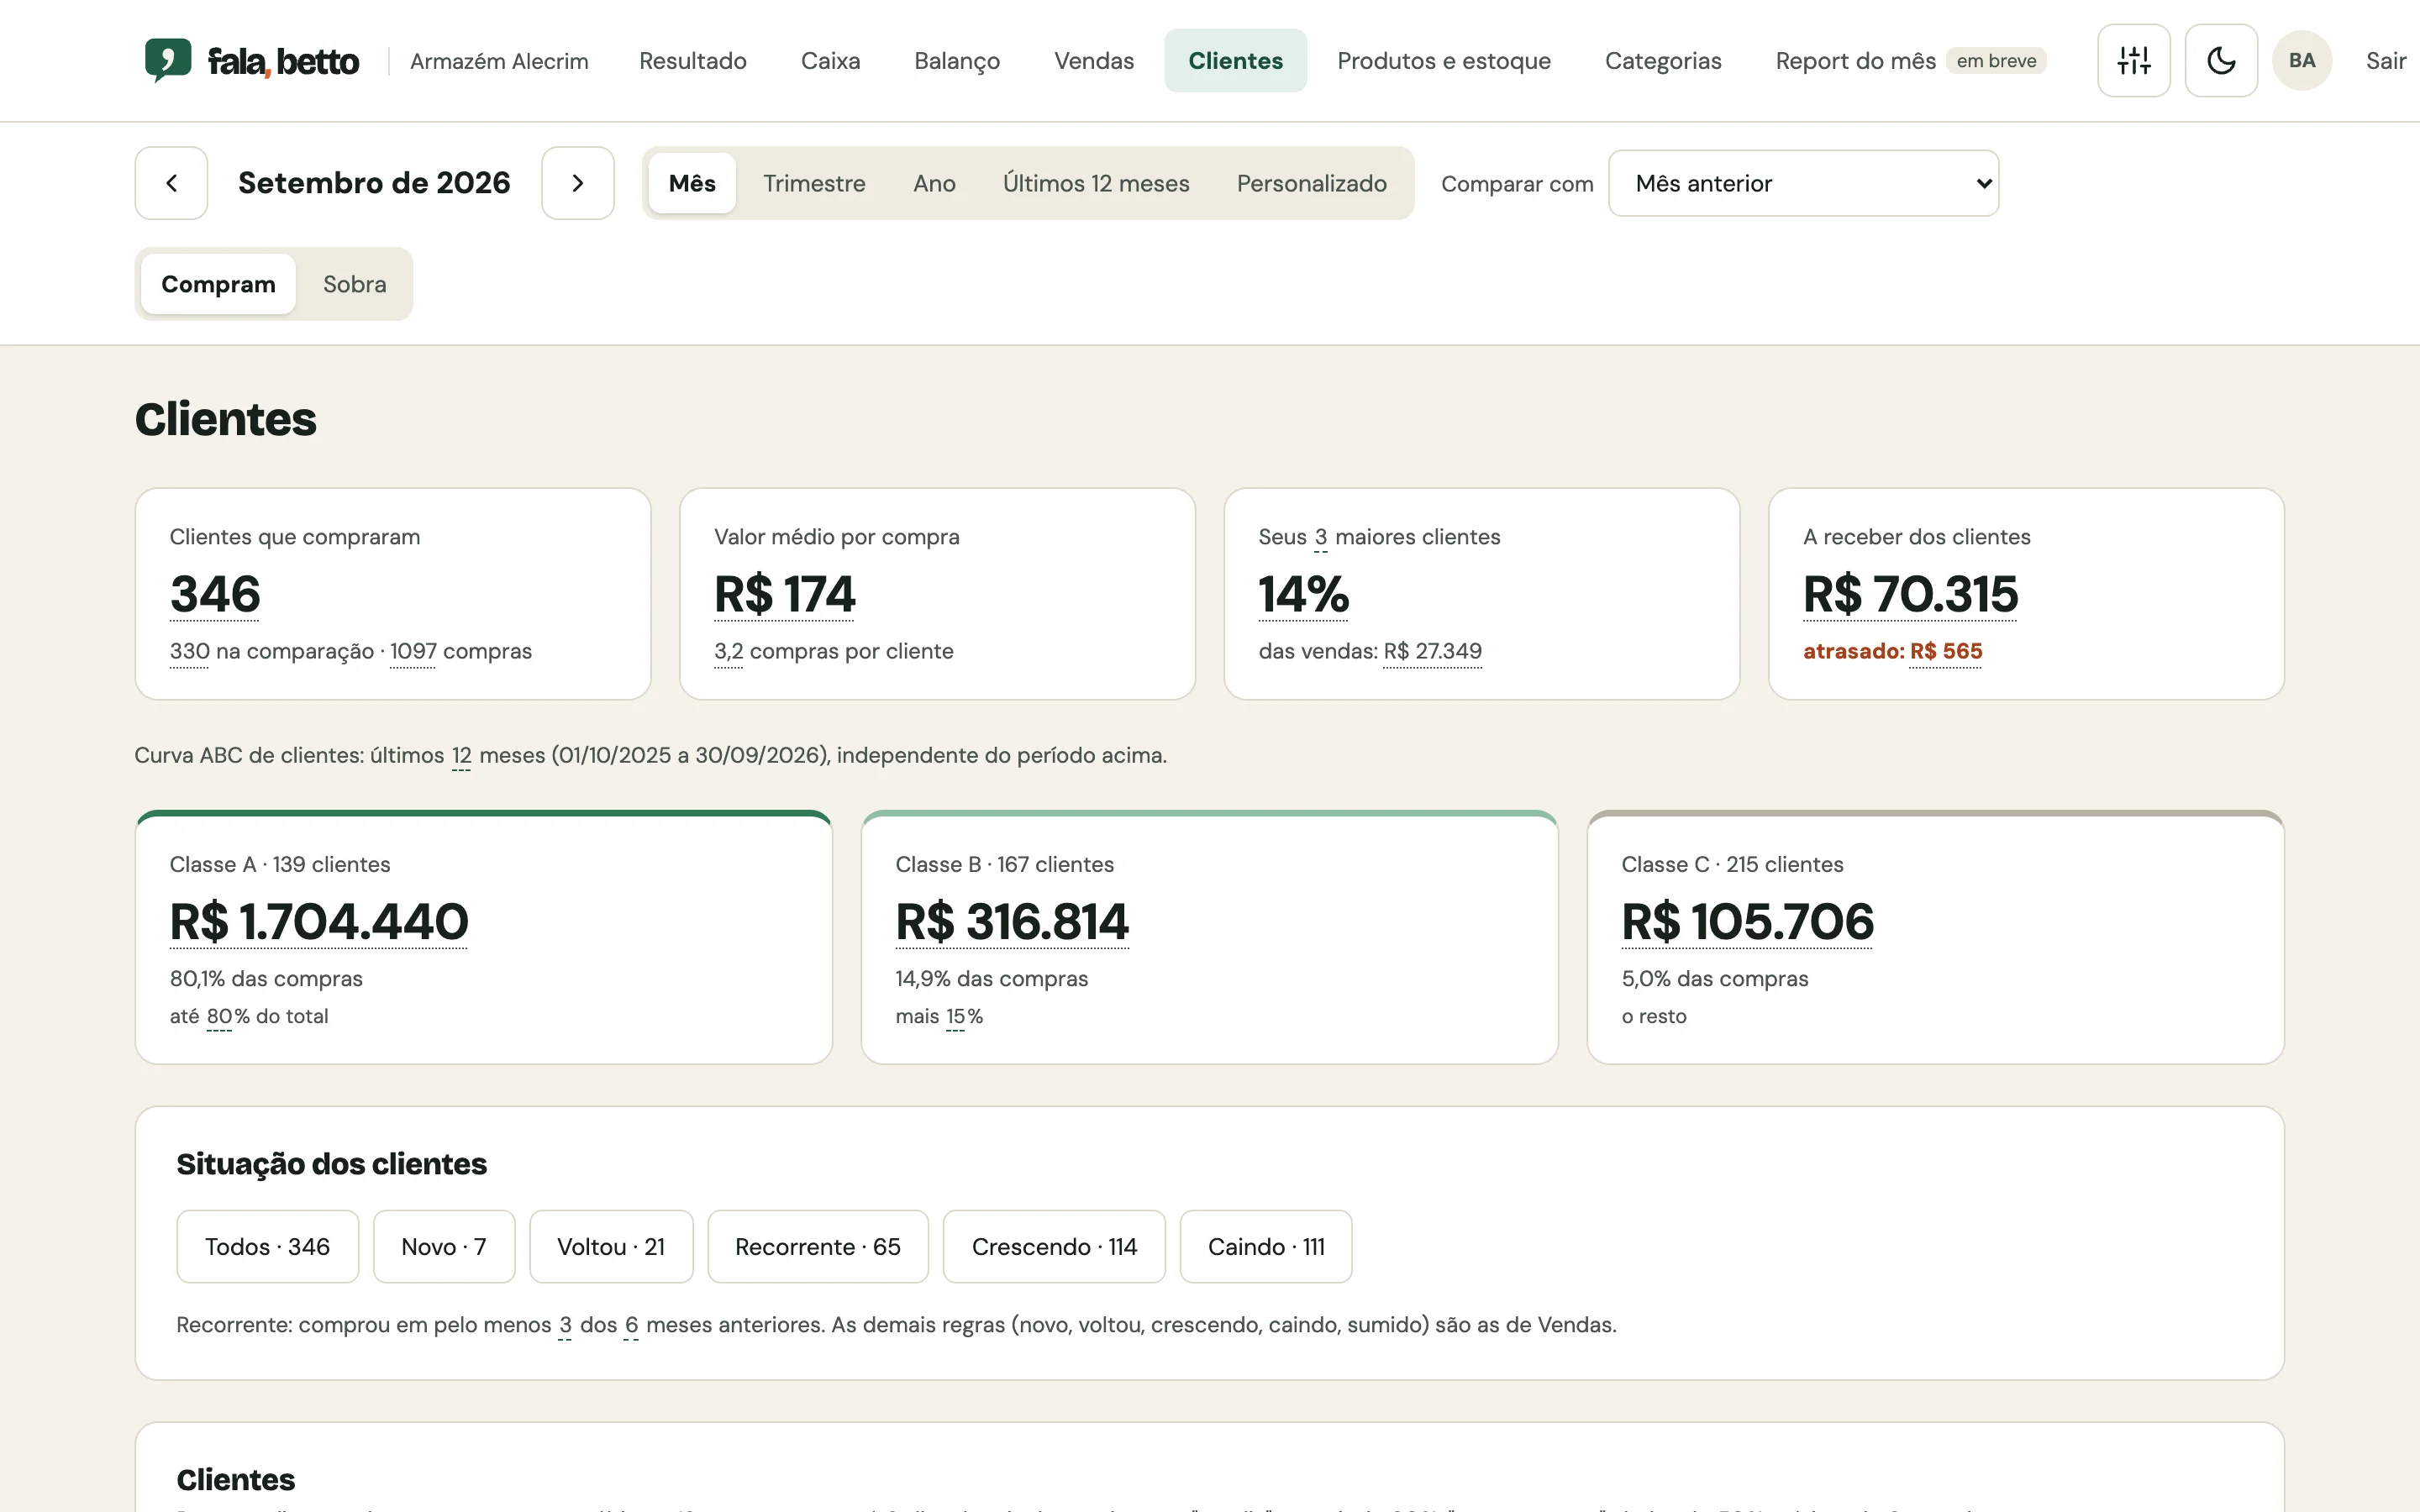Click the 1097 compras figure

(x=413, y=651)
